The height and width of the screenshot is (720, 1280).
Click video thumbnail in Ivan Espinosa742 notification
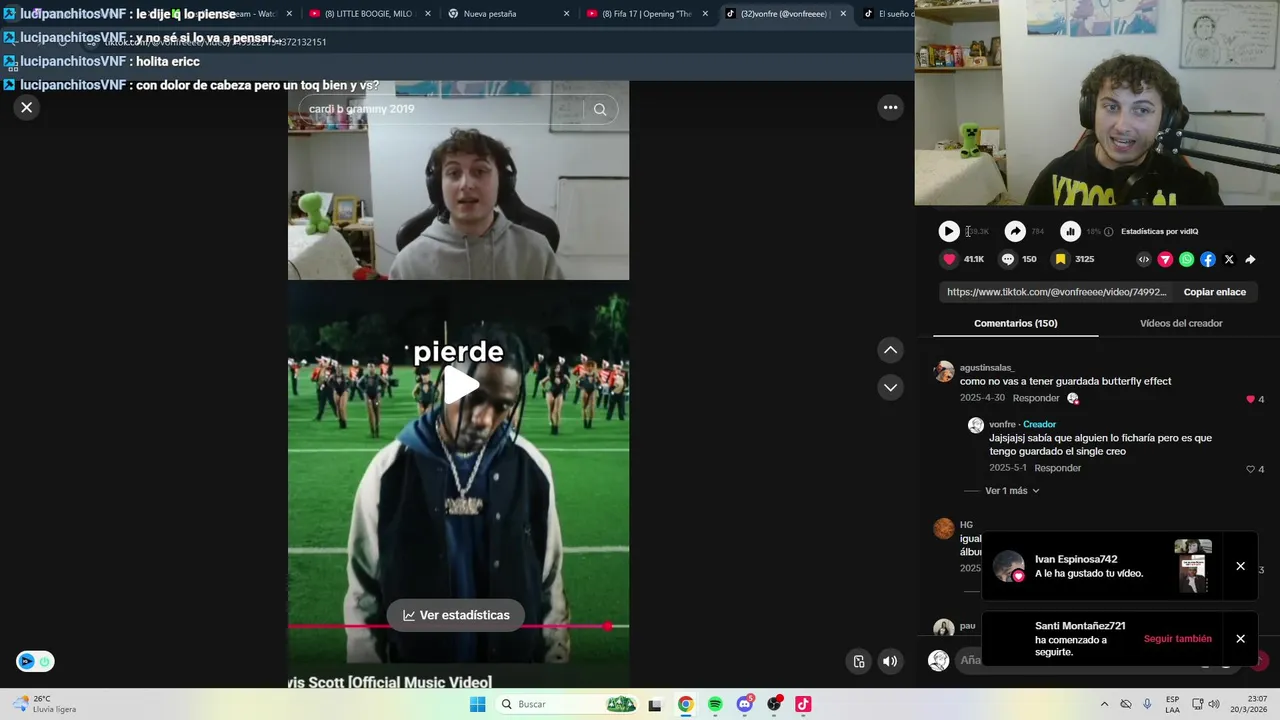tap(1193, 566)
